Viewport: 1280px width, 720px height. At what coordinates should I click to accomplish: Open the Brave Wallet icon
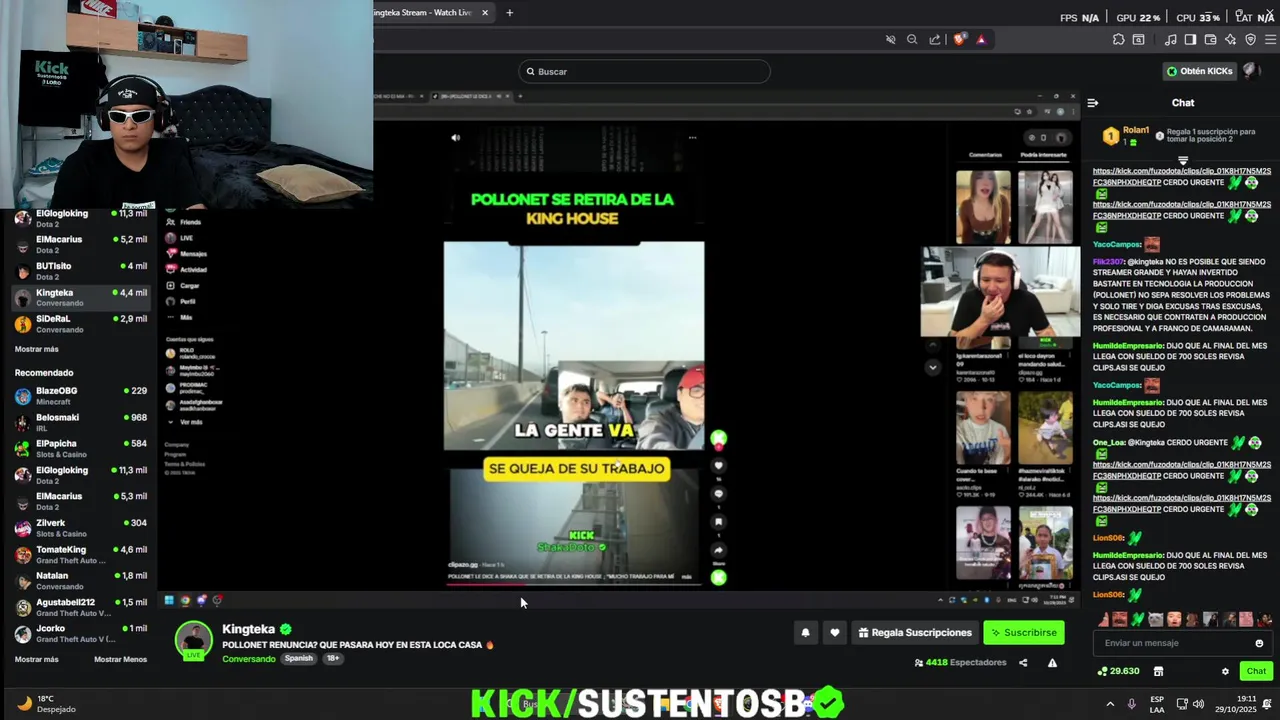[x=1210, y=39]
